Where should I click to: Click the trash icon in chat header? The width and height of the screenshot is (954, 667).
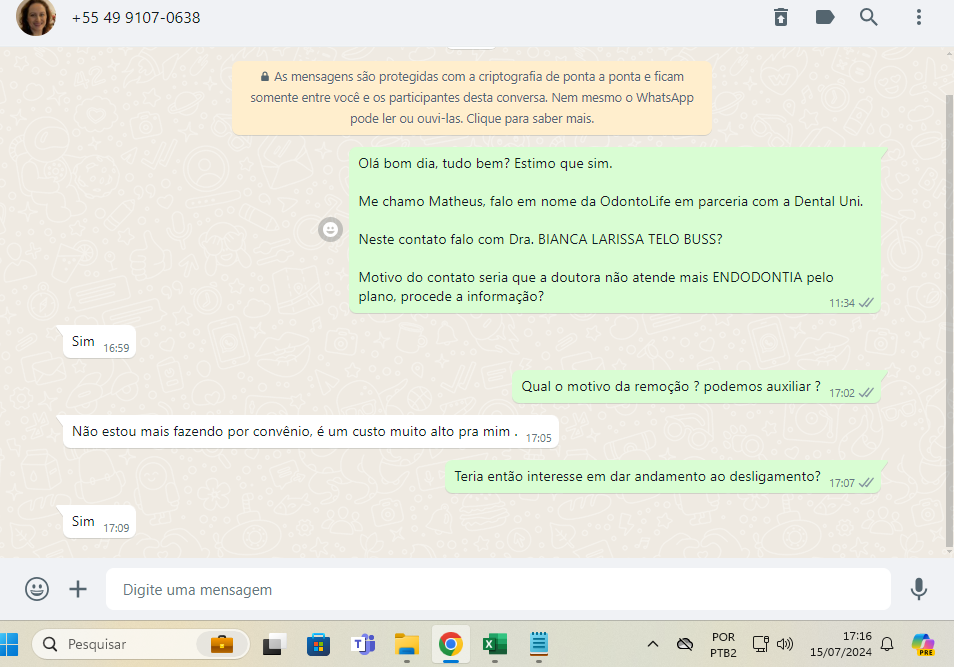[x=781, y=17]
